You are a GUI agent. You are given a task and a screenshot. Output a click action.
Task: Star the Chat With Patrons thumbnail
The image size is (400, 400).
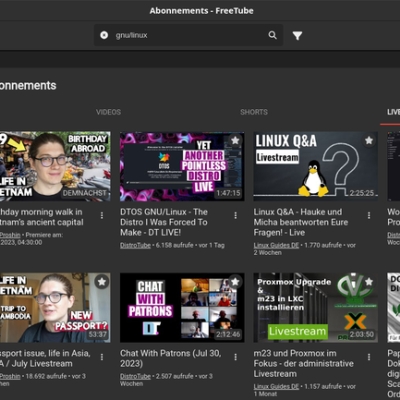pyautogui.click(x=235, y=282)
